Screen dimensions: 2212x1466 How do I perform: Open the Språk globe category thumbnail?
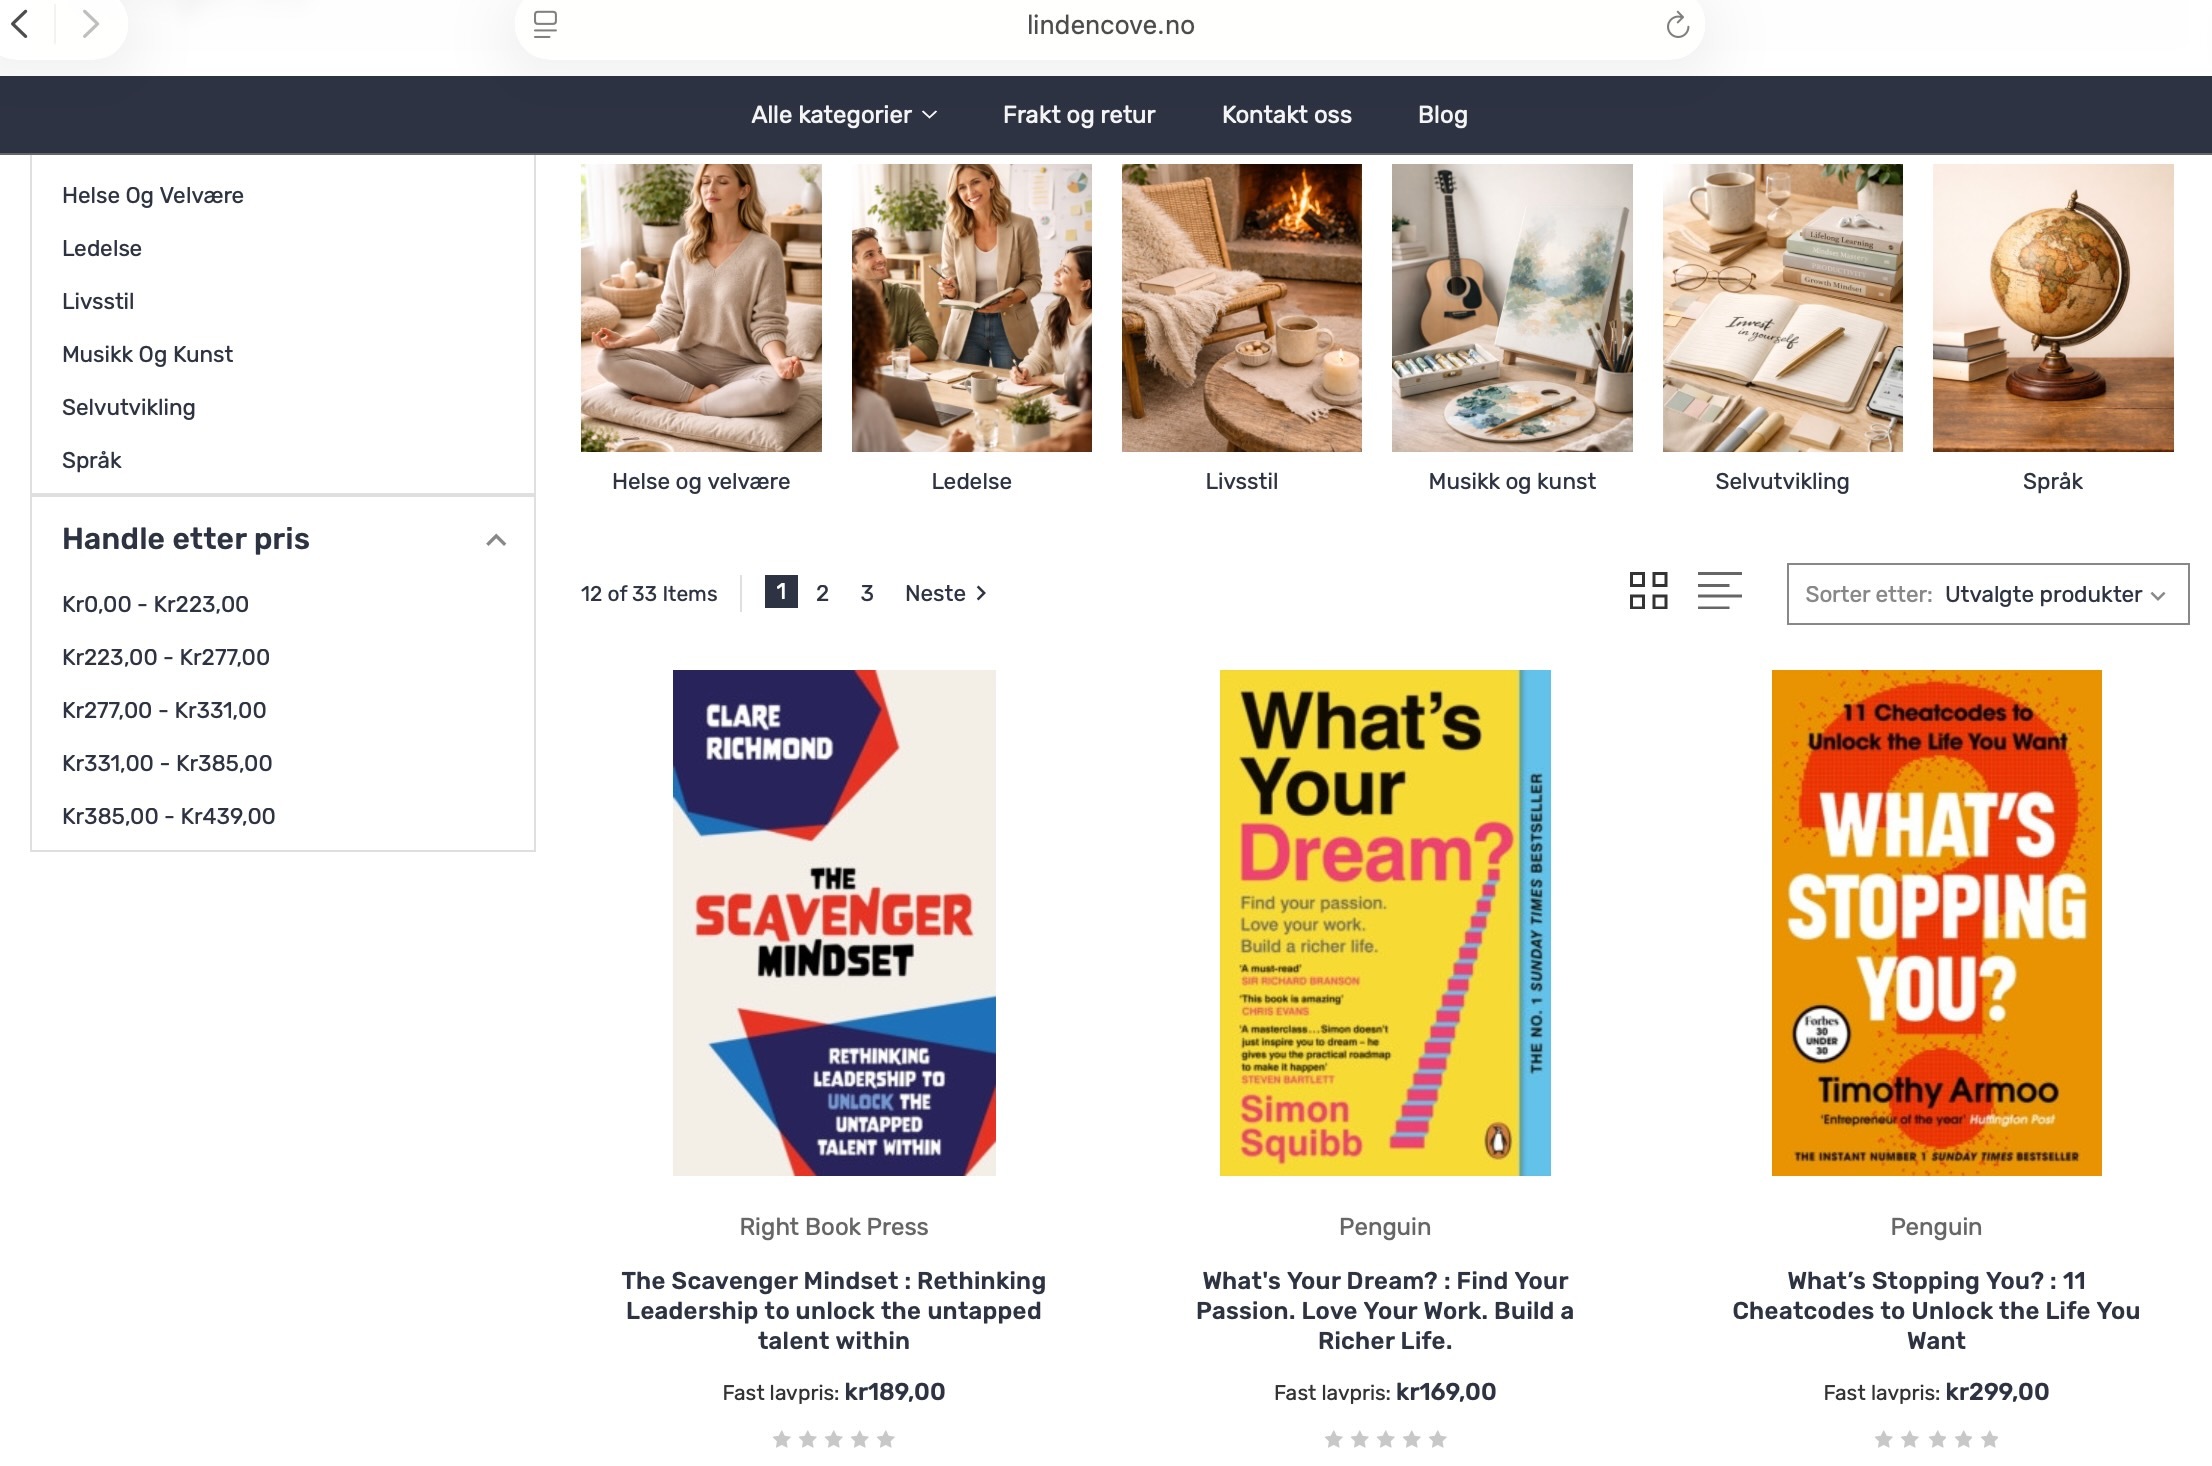2052,308
